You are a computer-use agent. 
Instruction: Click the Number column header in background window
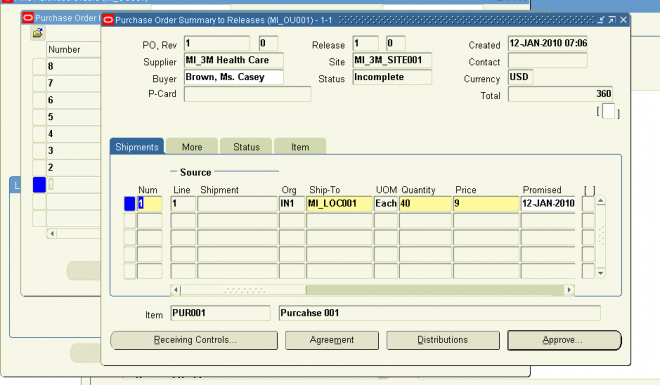(x=73, y=50)
